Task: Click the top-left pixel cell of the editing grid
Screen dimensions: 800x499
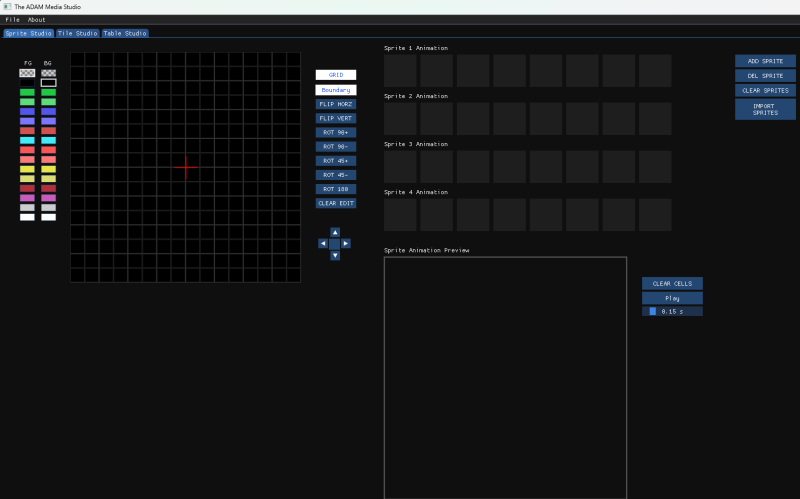Action: tap(78, 59)
